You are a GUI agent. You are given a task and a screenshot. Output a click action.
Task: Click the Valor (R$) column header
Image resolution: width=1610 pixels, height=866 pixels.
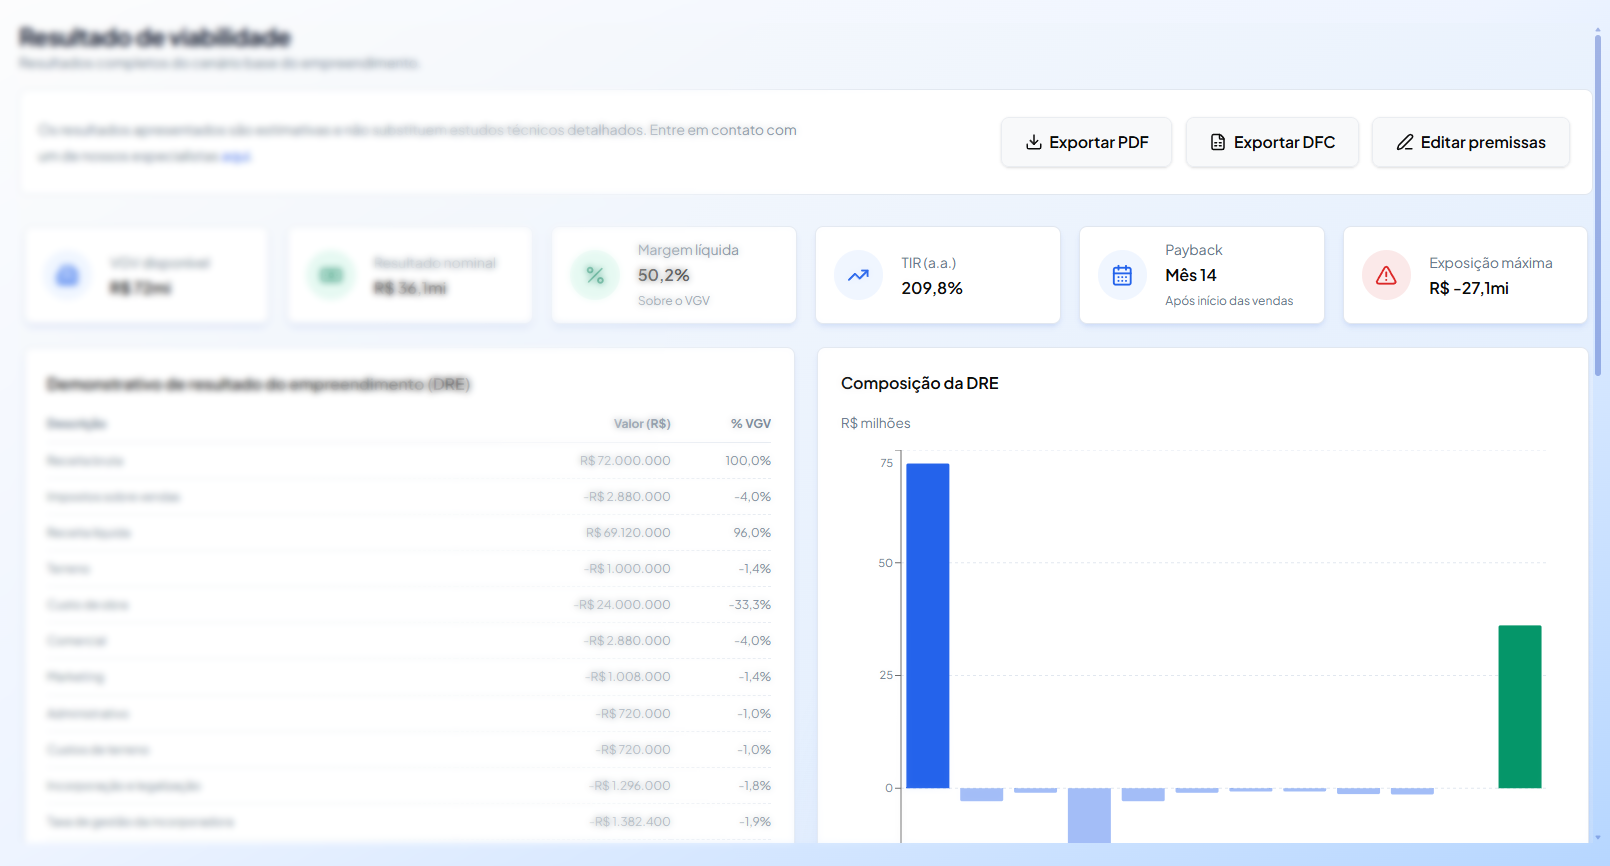(642, 424)
